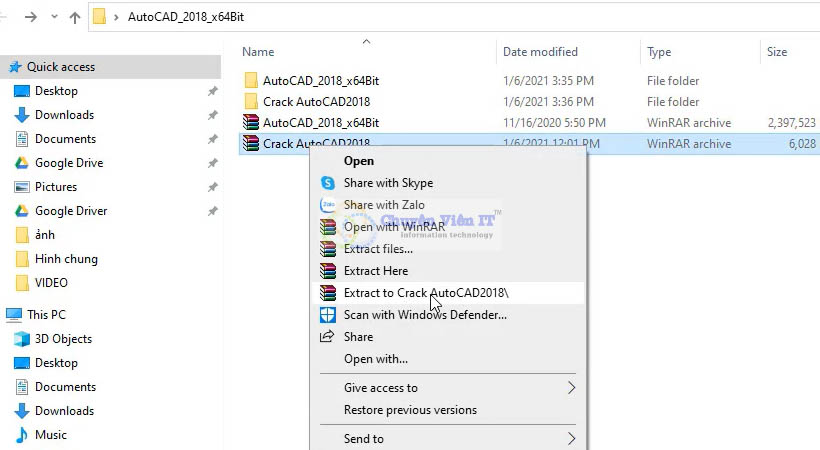Image resolution: width=820 pixels, height=450 pixels.
Task: Click the Forward navigation arrow
Action: [x=31, y=17]
